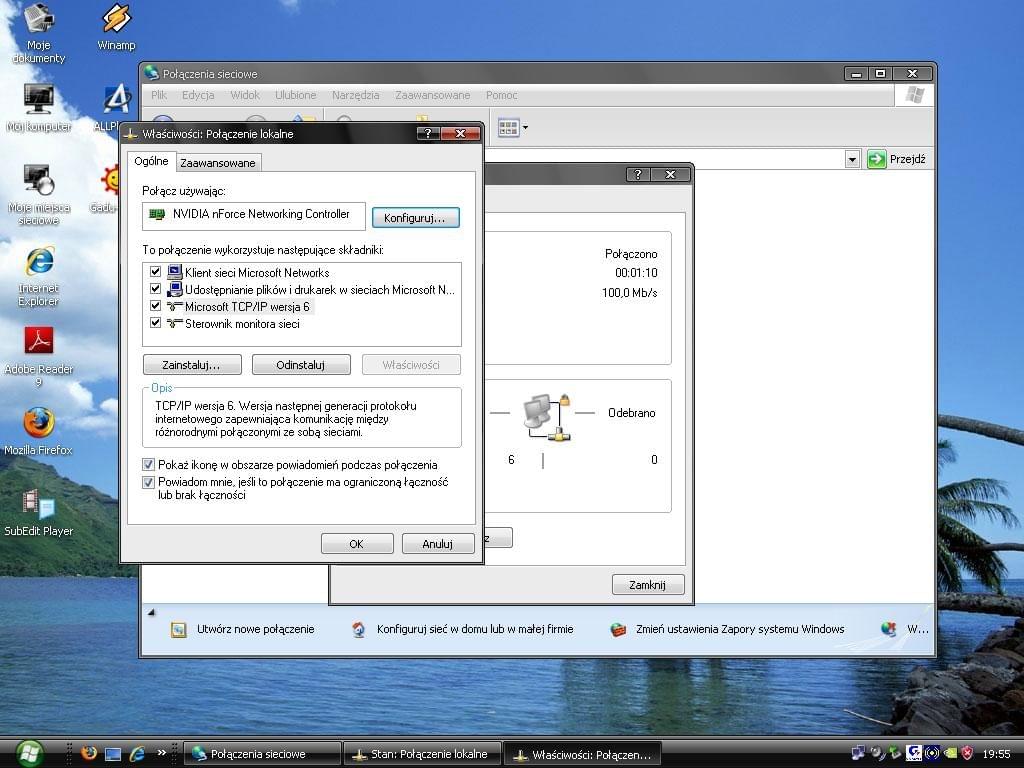The image size is (1024, 768).
Task: Click the Gigabyte tray icon
Action: click(x=914, y=753)
